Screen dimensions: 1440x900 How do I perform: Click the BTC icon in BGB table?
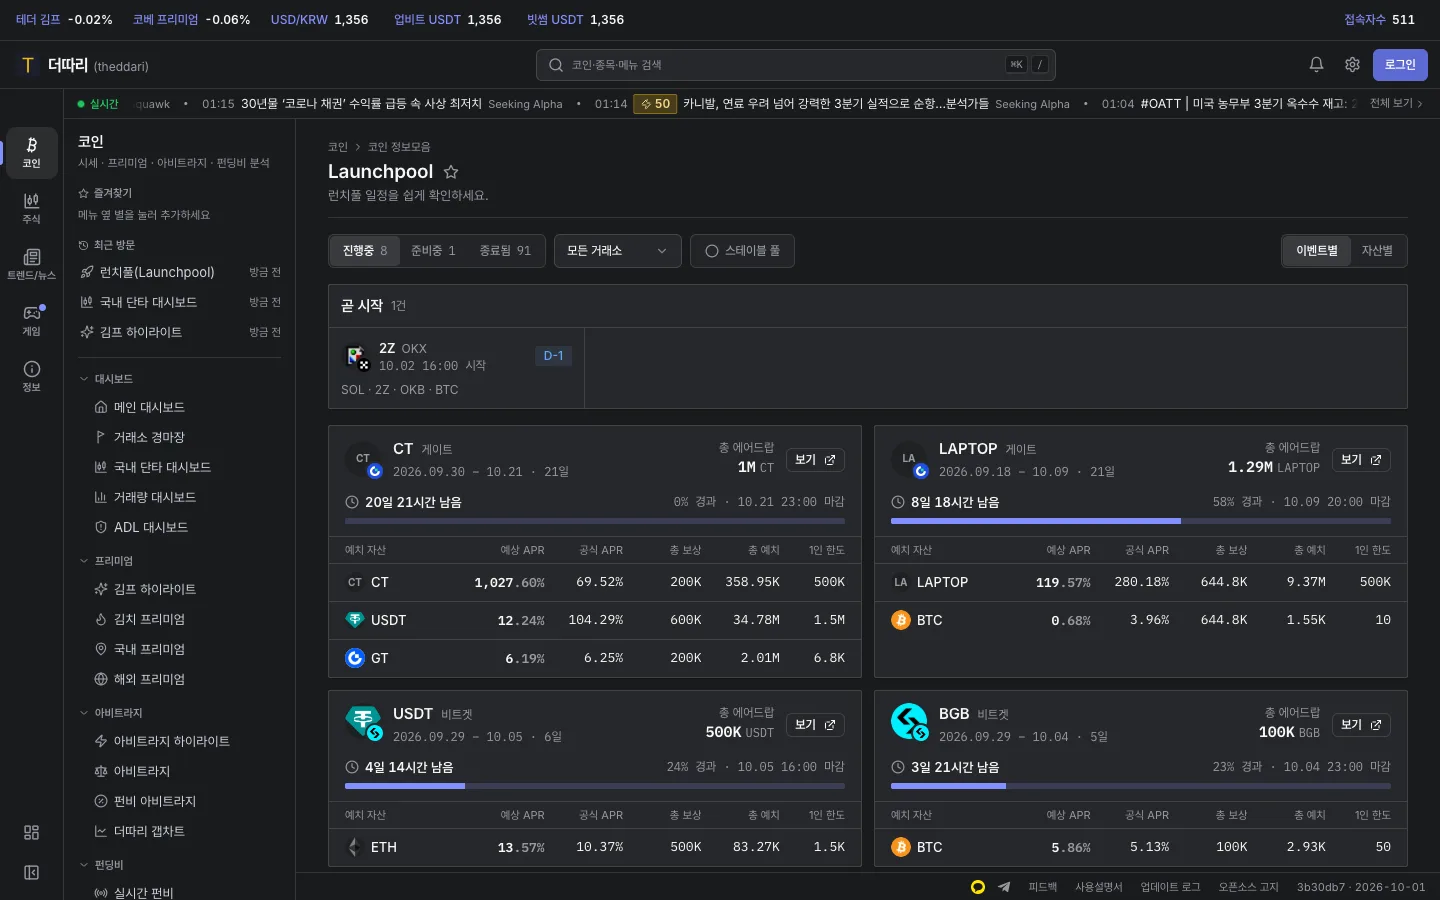900,847
